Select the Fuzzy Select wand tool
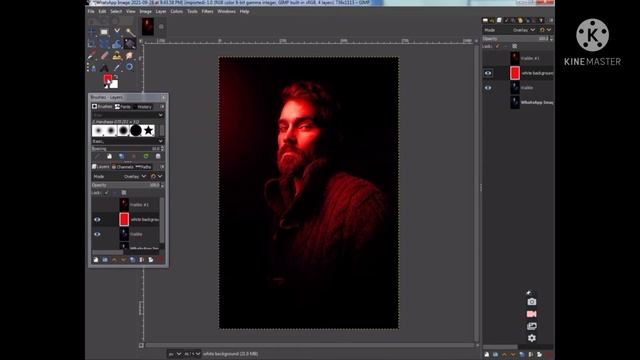 [131, 31]
